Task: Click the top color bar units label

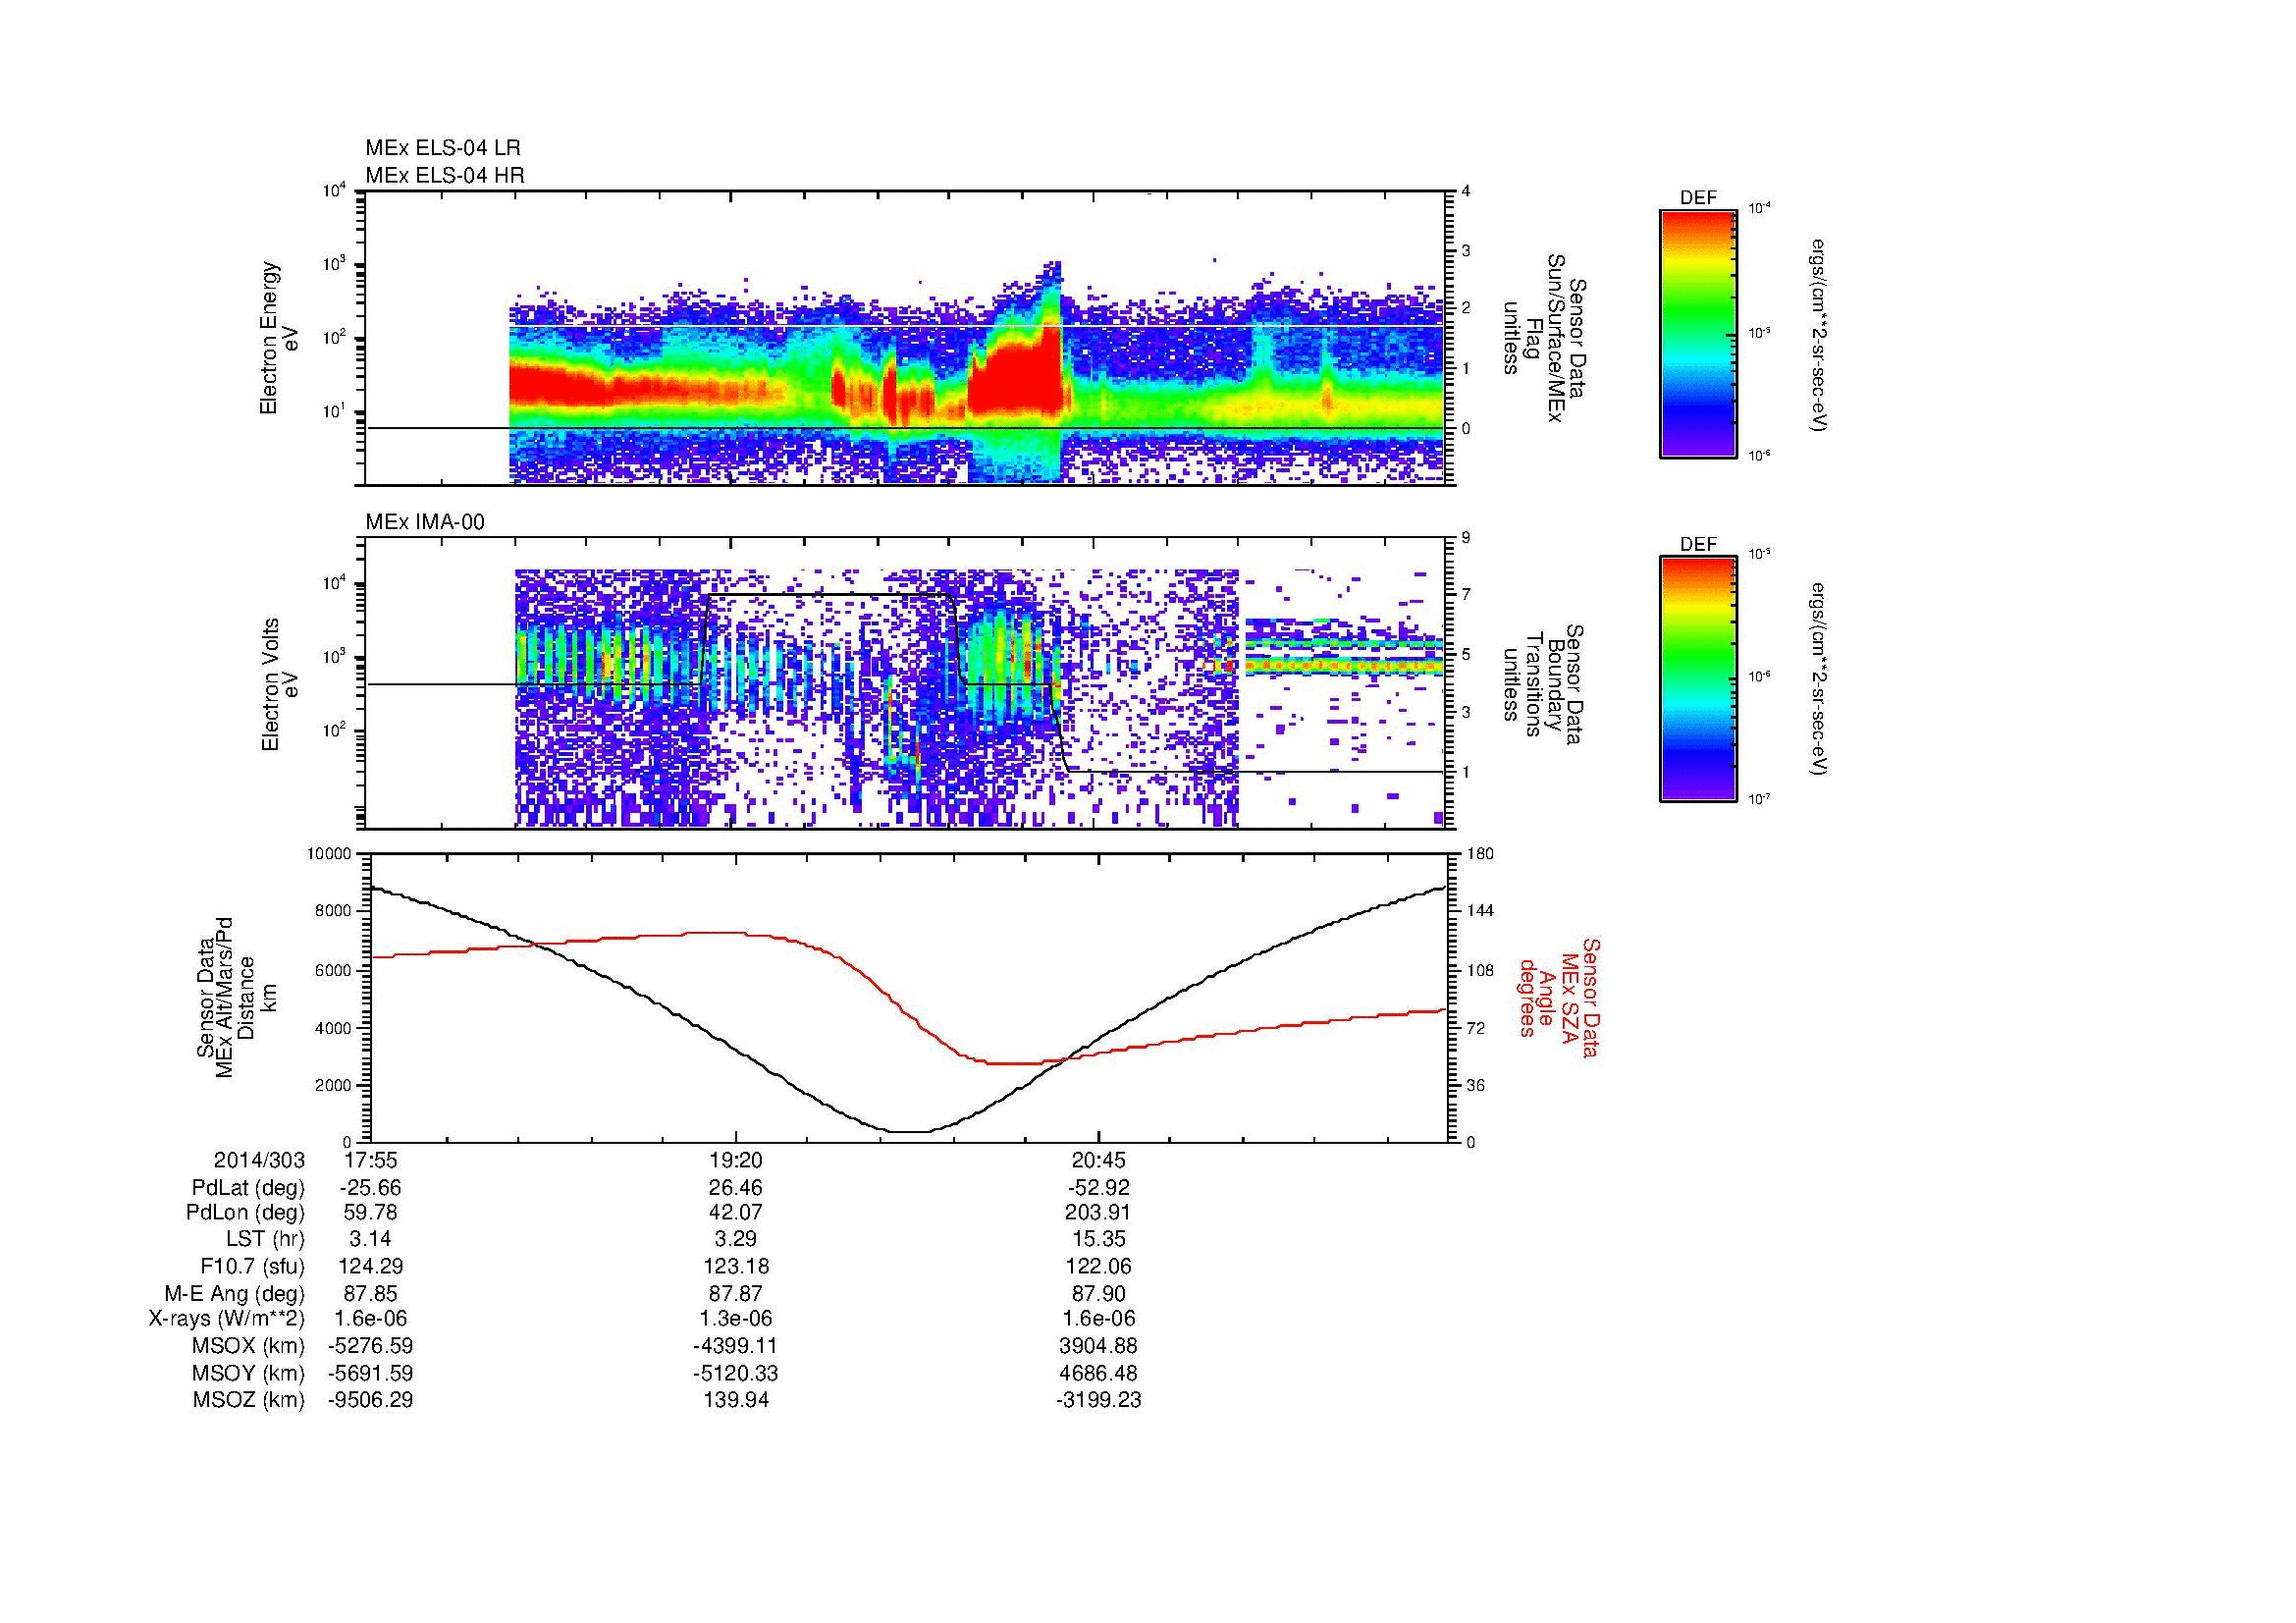Action: (1820, 335)
